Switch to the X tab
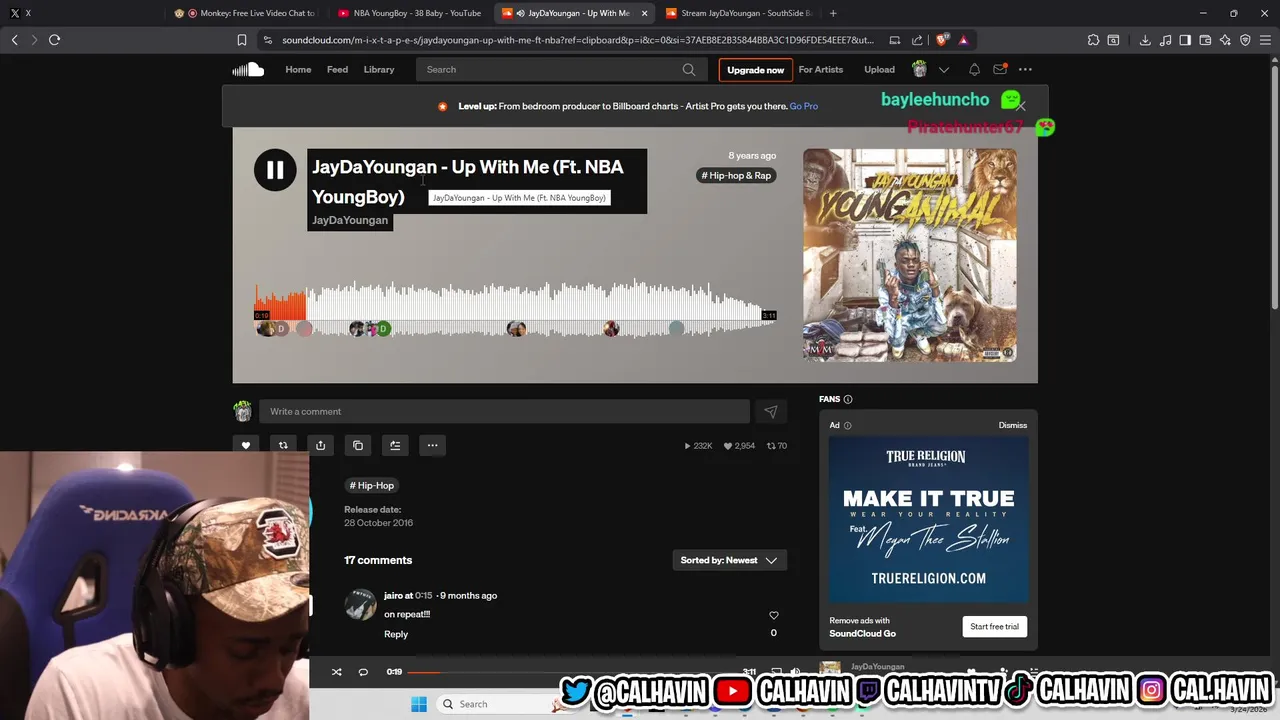This screenshot has width=1280, height=720. click(x=20, y=13)
